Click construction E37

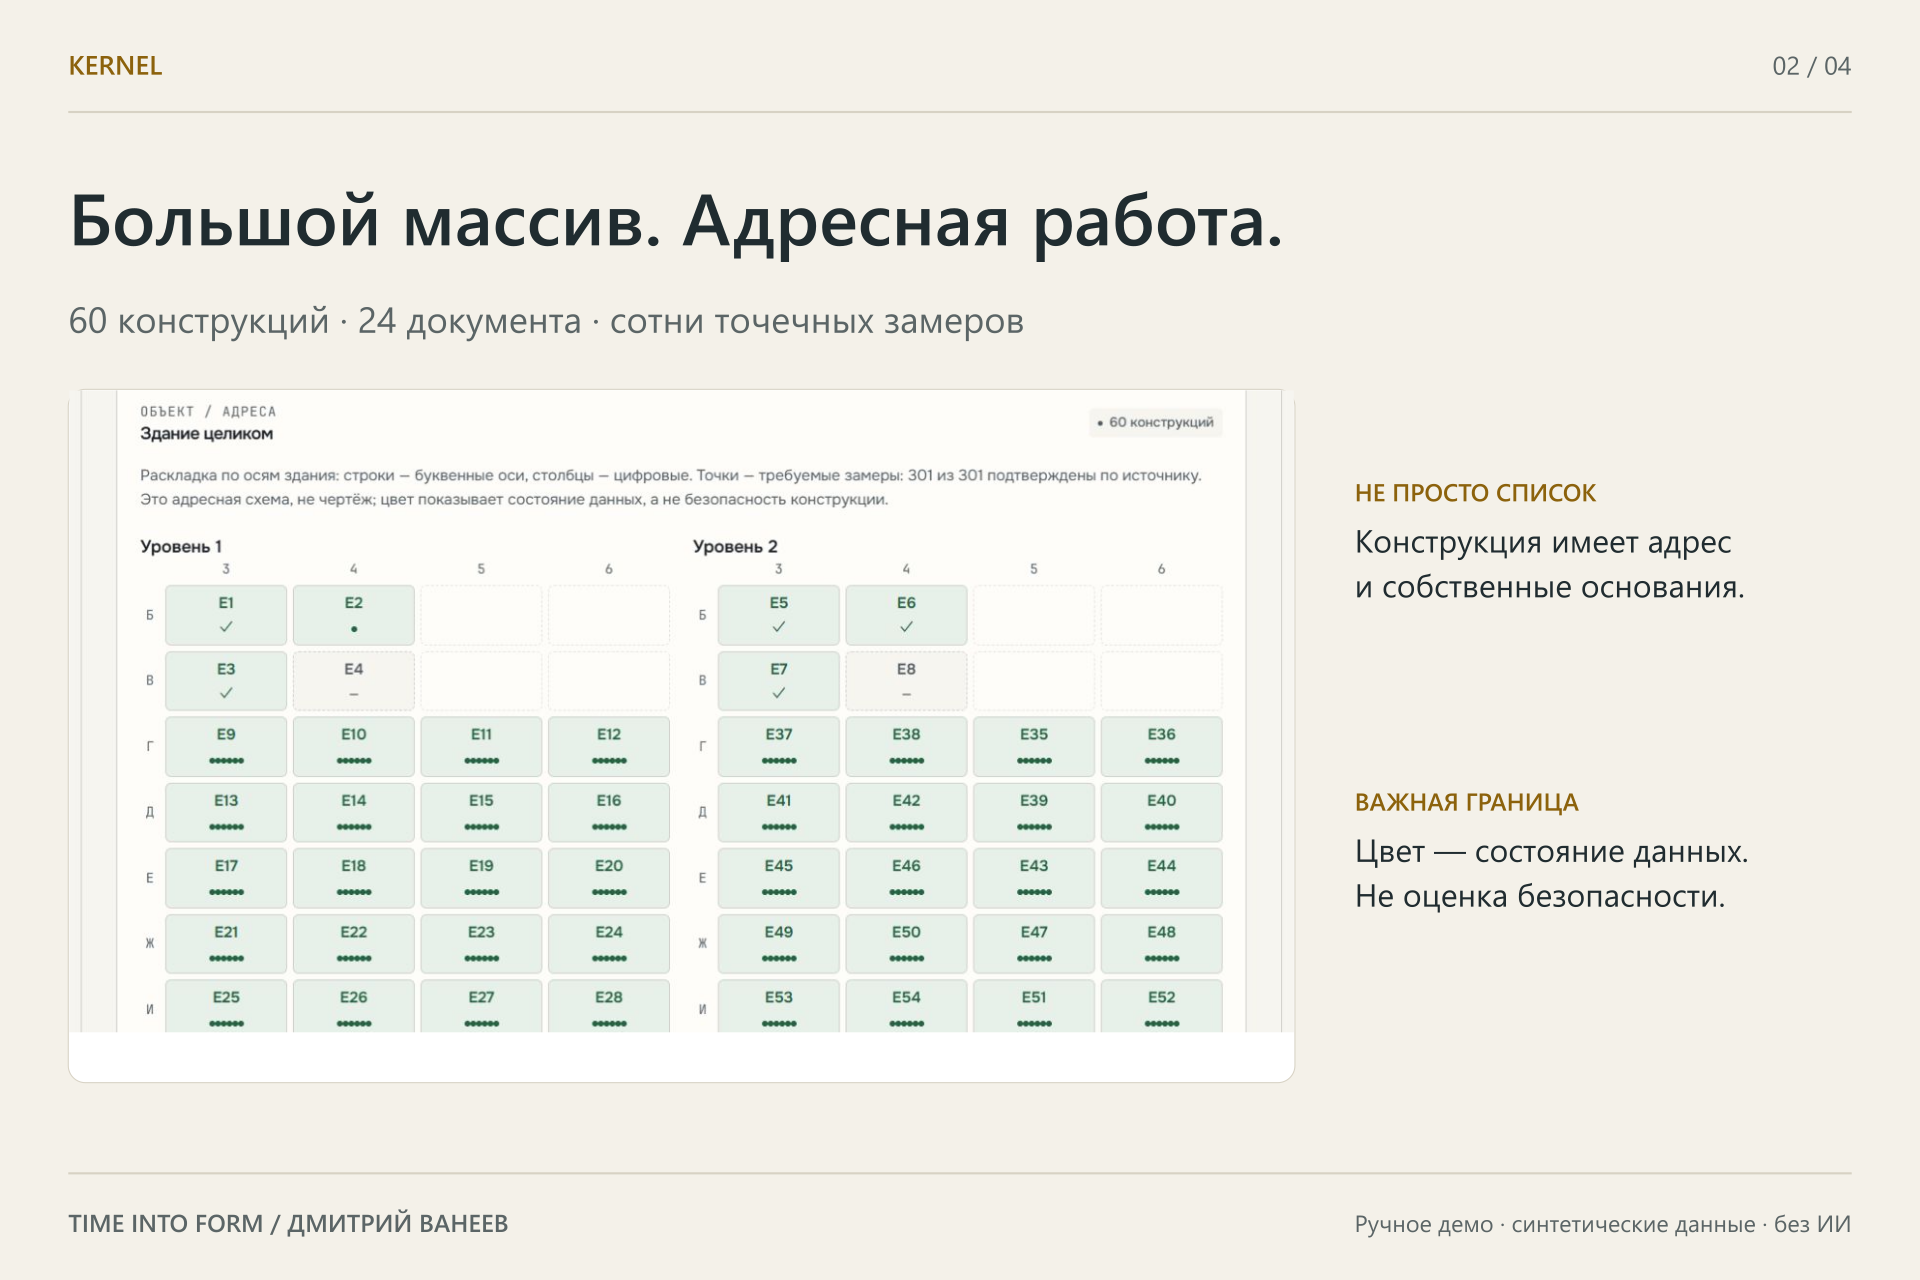point(779,746)
